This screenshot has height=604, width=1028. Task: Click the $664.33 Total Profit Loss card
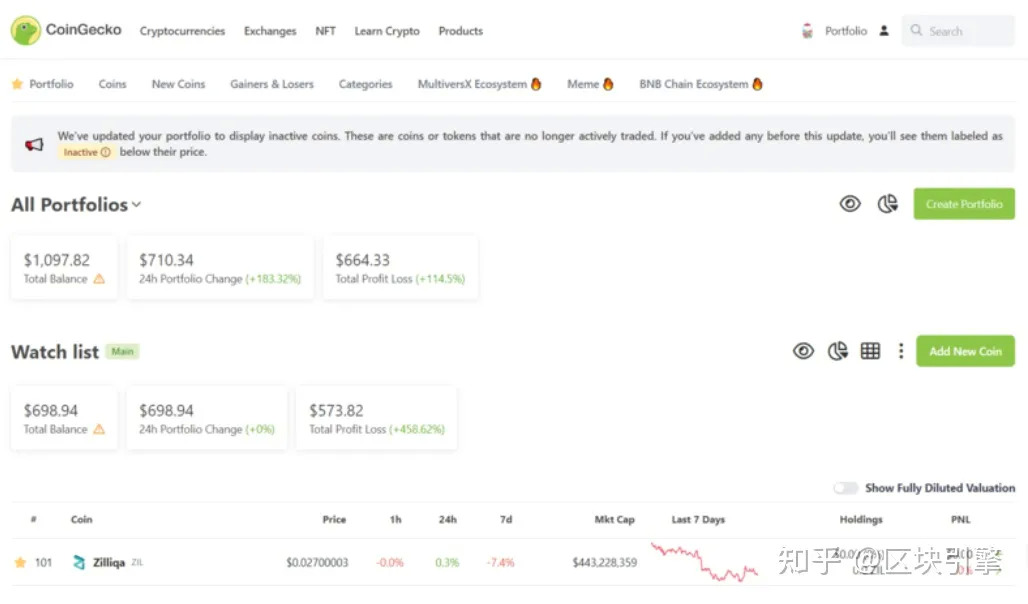point(400,268)
